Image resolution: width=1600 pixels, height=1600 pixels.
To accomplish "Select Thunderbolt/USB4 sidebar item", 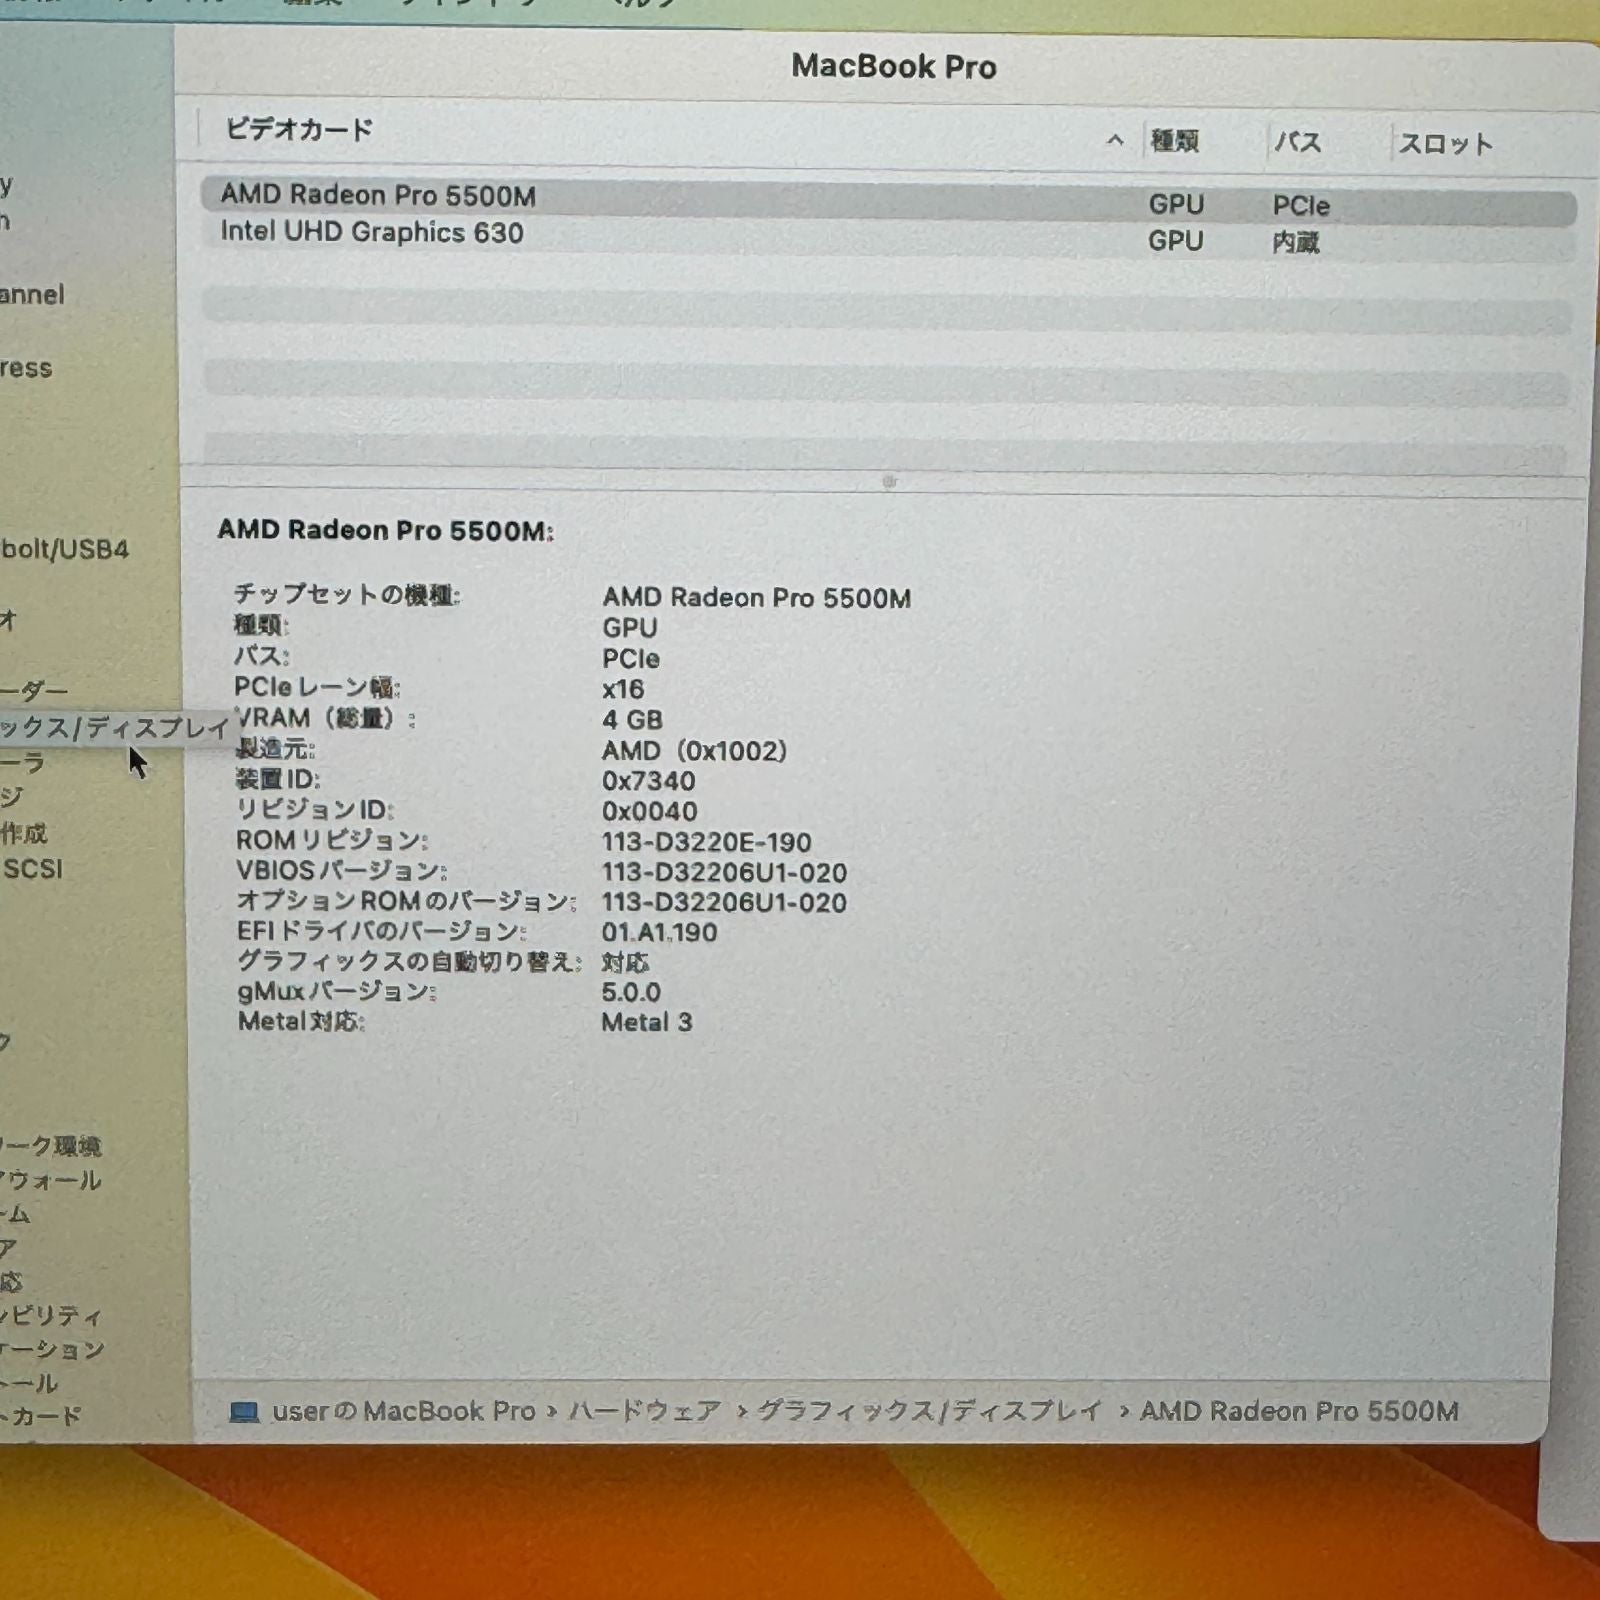I will coord(65,549).
